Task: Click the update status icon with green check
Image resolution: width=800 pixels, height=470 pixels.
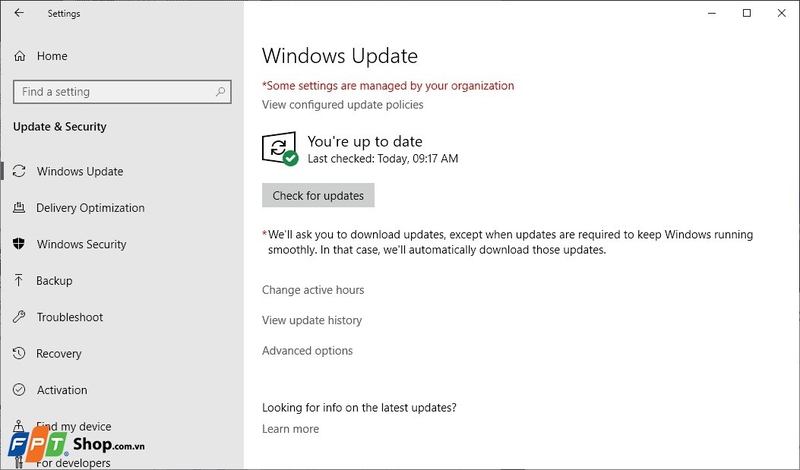Action: [x=280, y=149]
